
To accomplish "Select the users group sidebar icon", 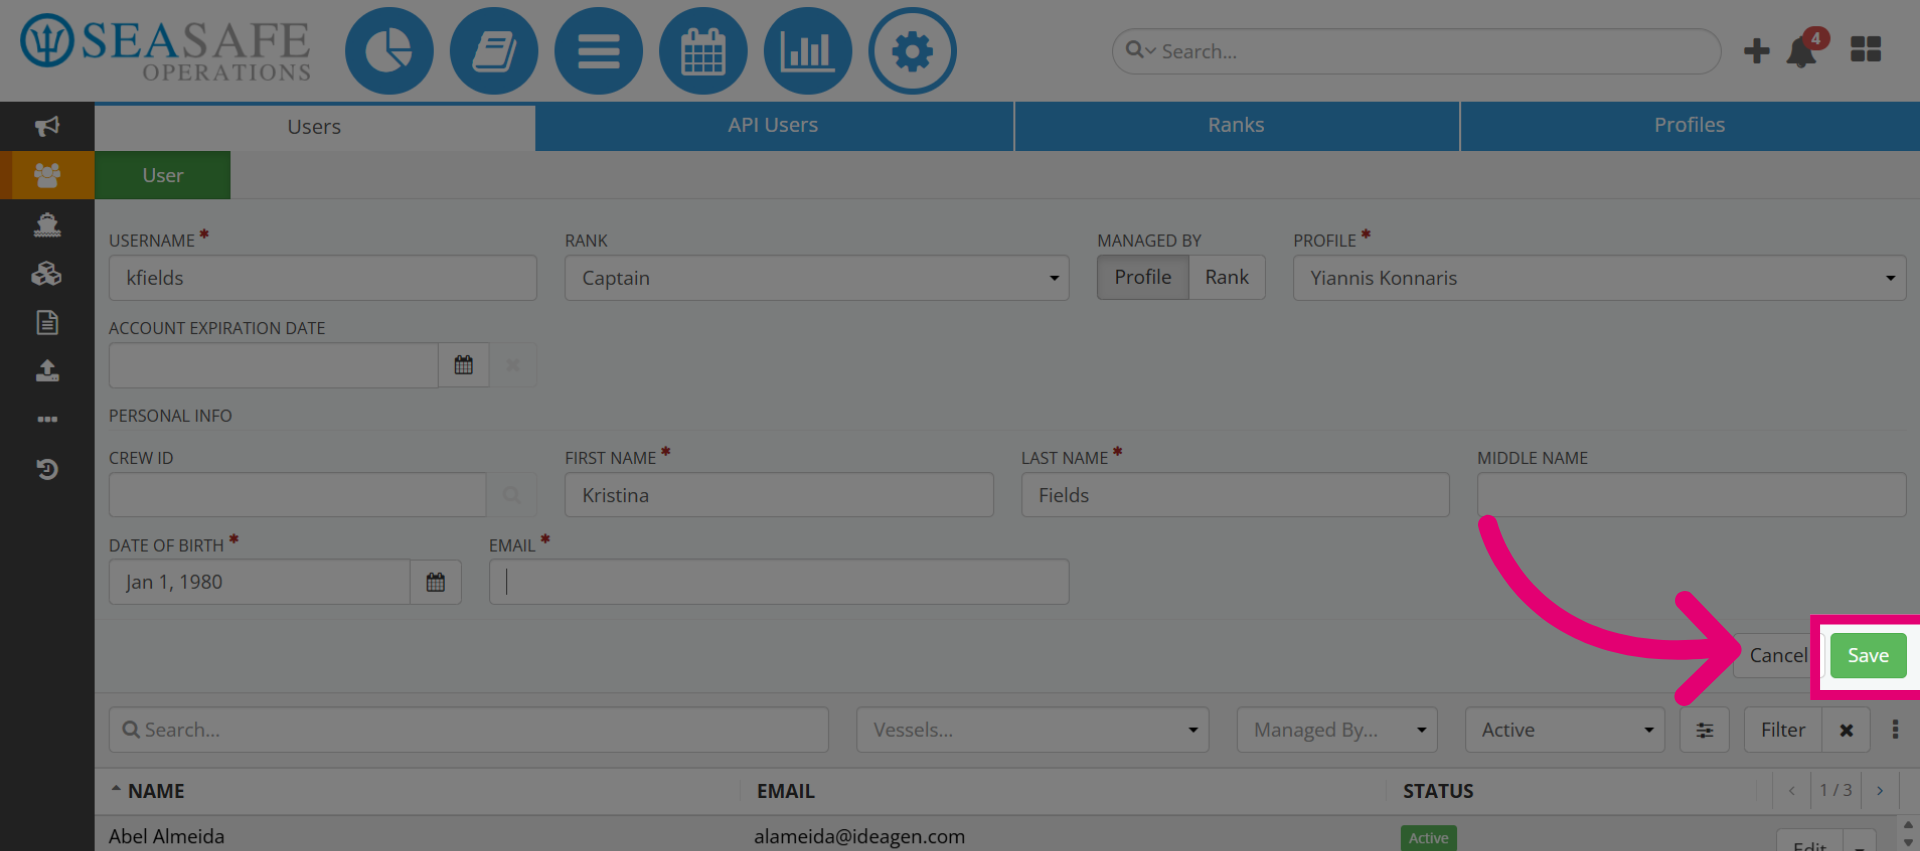I will tap(47, 175).
